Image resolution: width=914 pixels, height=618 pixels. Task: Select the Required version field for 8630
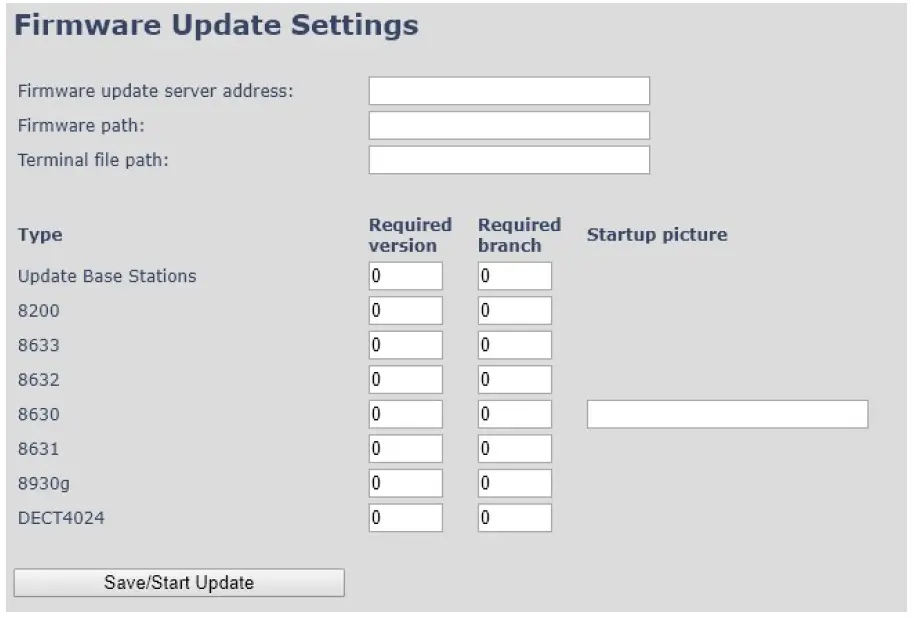405,413
